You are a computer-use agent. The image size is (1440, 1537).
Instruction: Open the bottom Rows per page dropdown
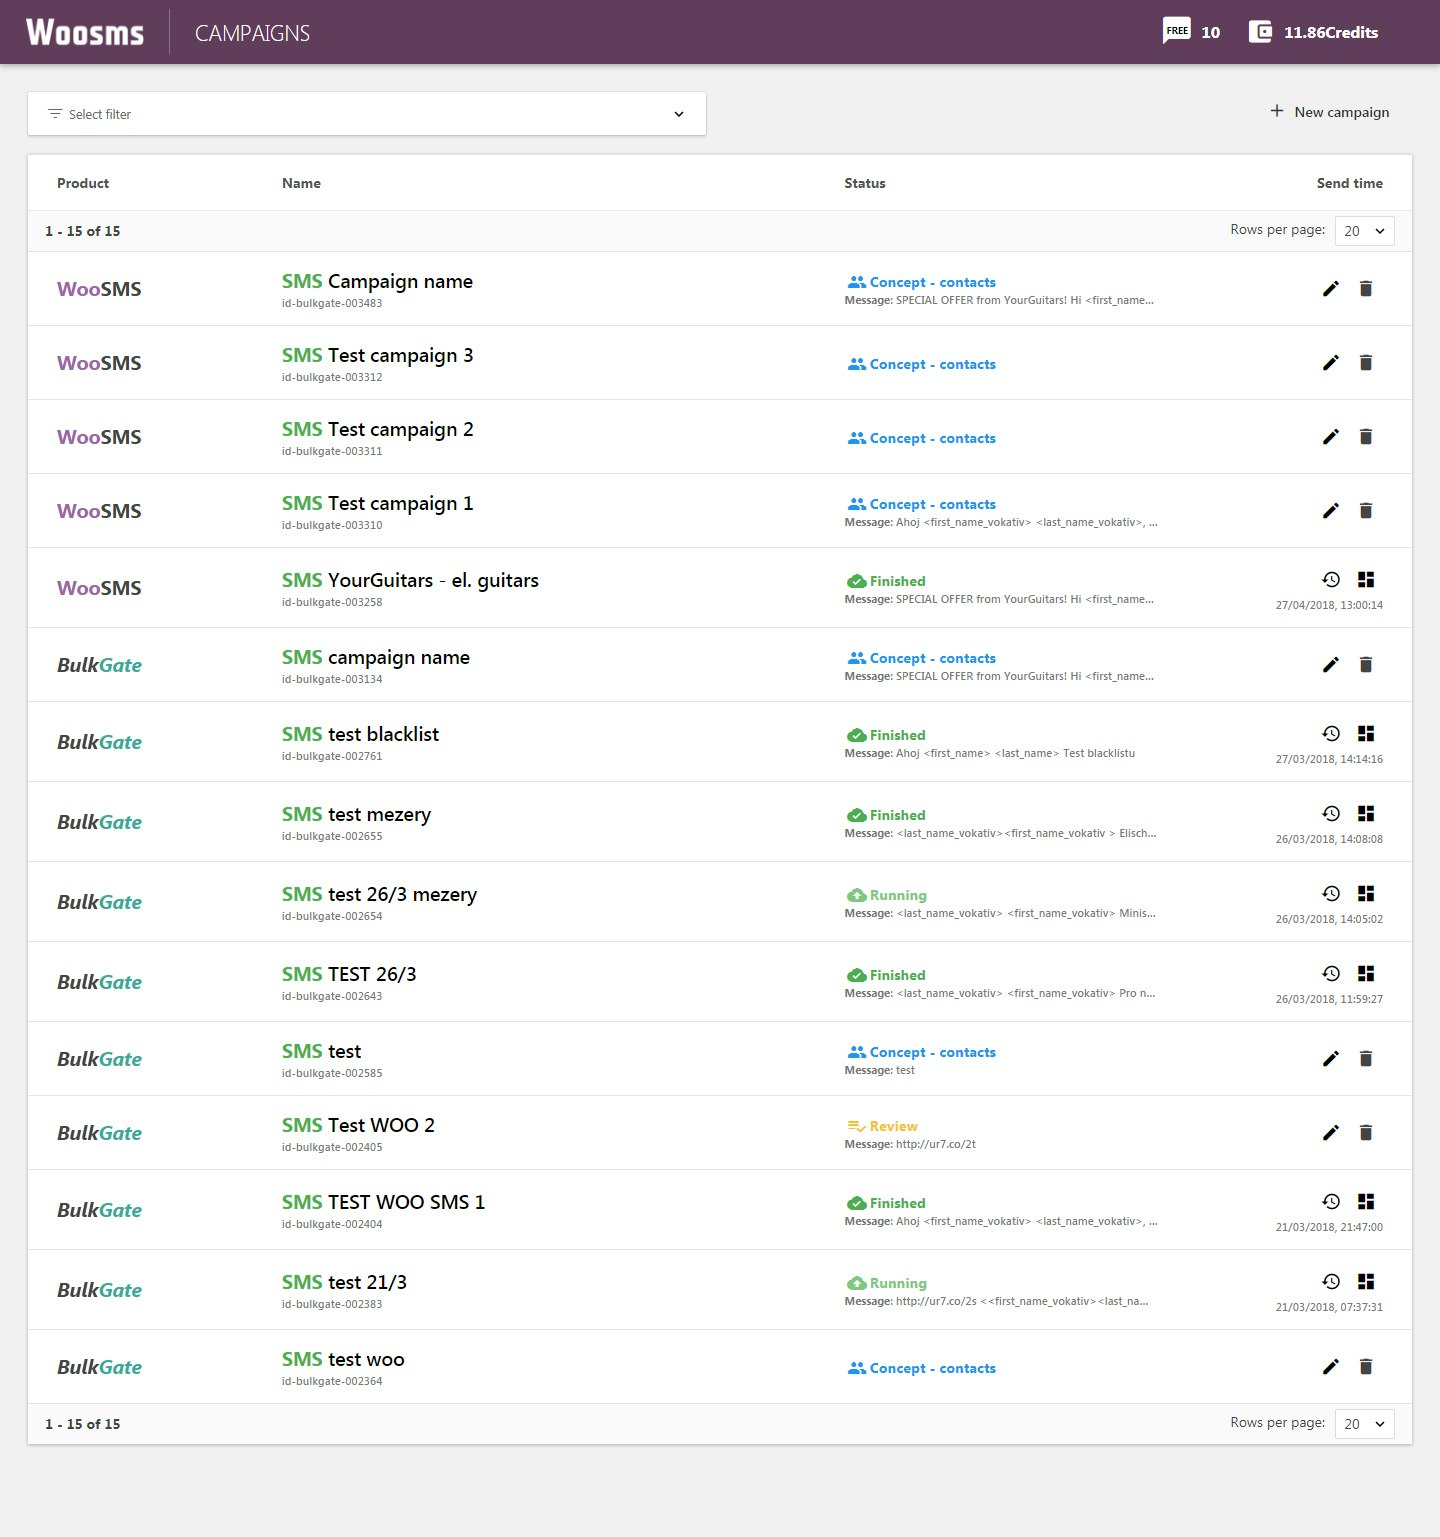click(x=1364, y=1423)
